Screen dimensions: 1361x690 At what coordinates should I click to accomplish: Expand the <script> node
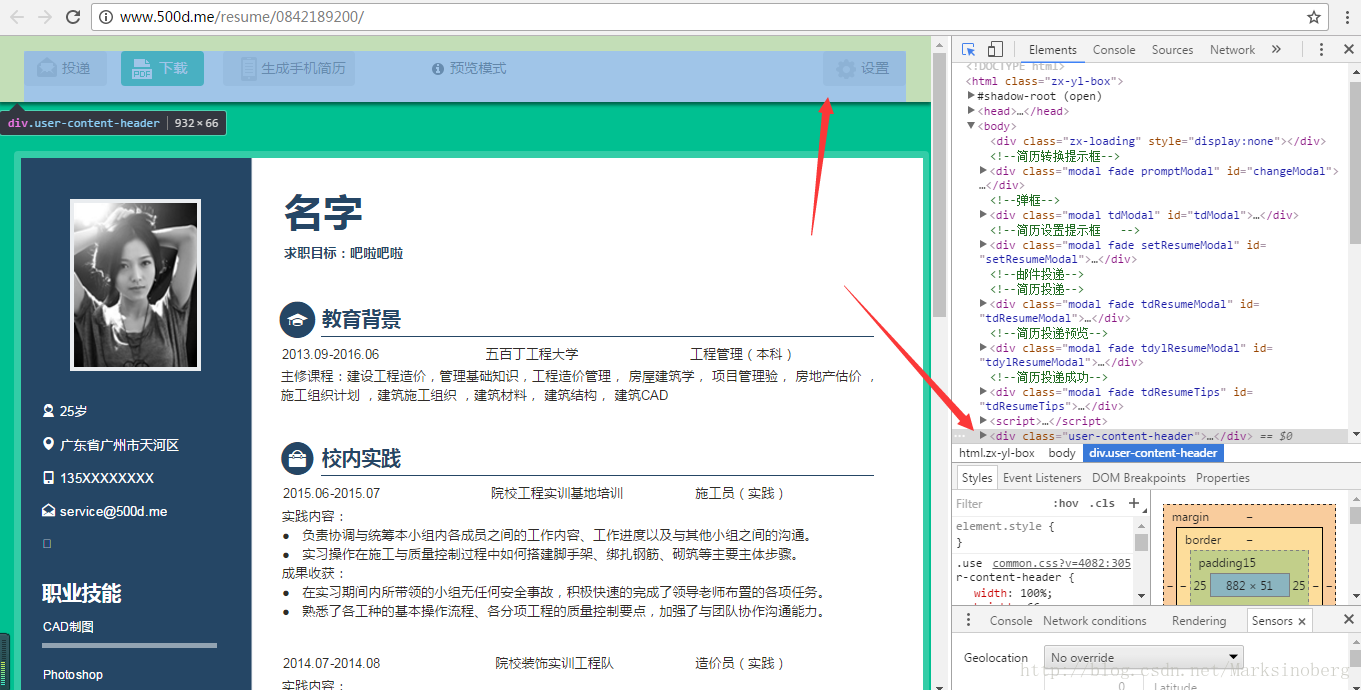coord(983,421)
